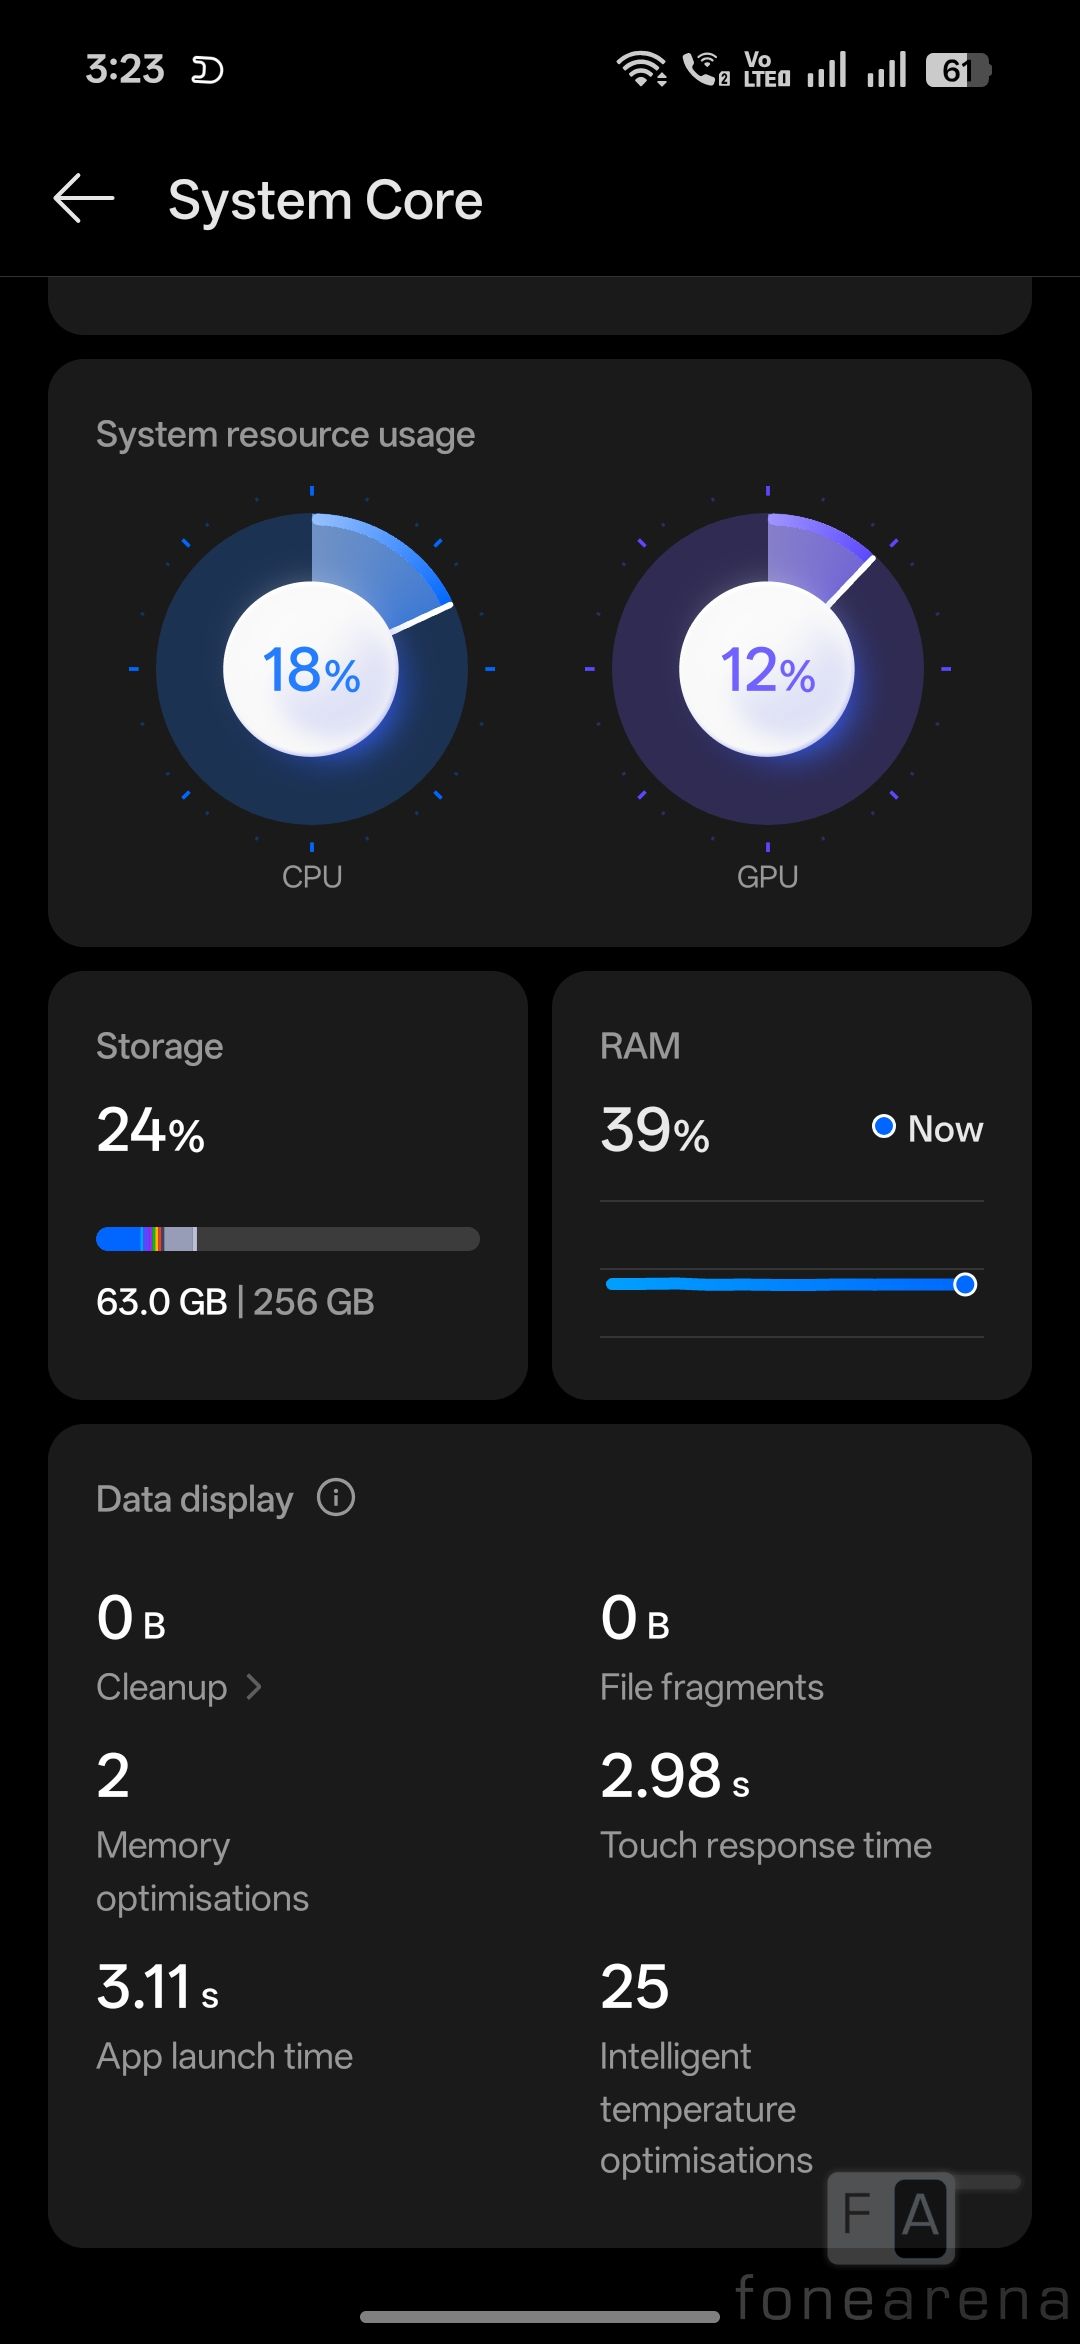Screen dimensions: 1080x2344
Task: Expand Cleanup chevron arrow
Action: pyautogui.click(x=254, y=1687)
